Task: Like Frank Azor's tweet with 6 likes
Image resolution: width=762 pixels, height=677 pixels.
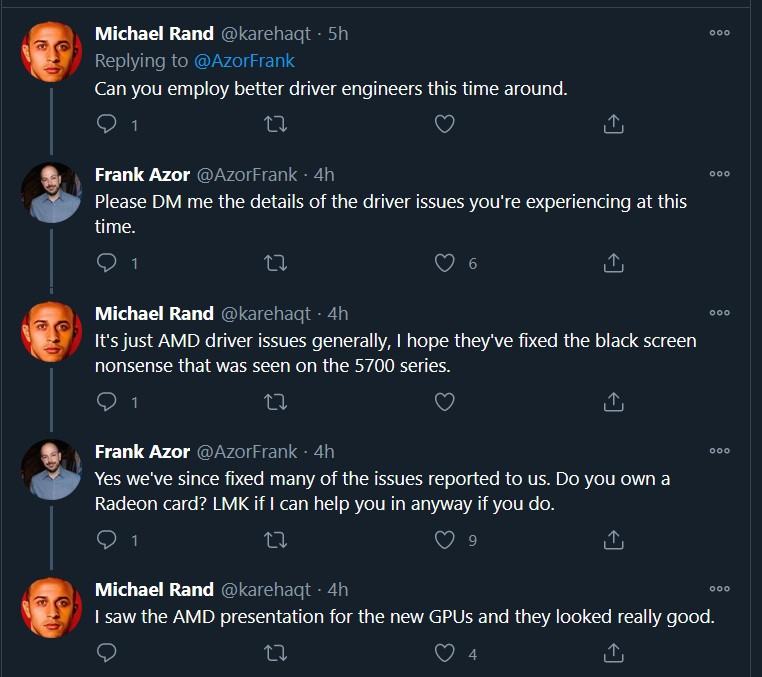Action: pyautogui.click(x=445, y=263)
